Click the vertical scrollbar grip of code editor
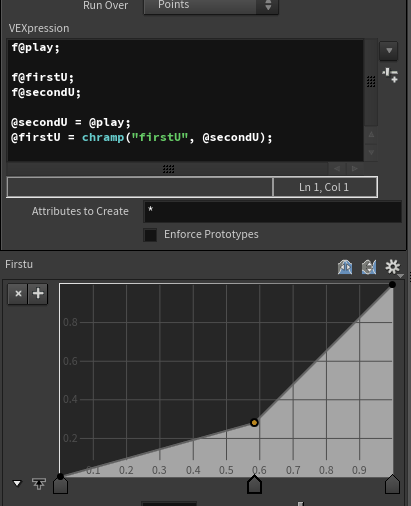 pos(371,81)
